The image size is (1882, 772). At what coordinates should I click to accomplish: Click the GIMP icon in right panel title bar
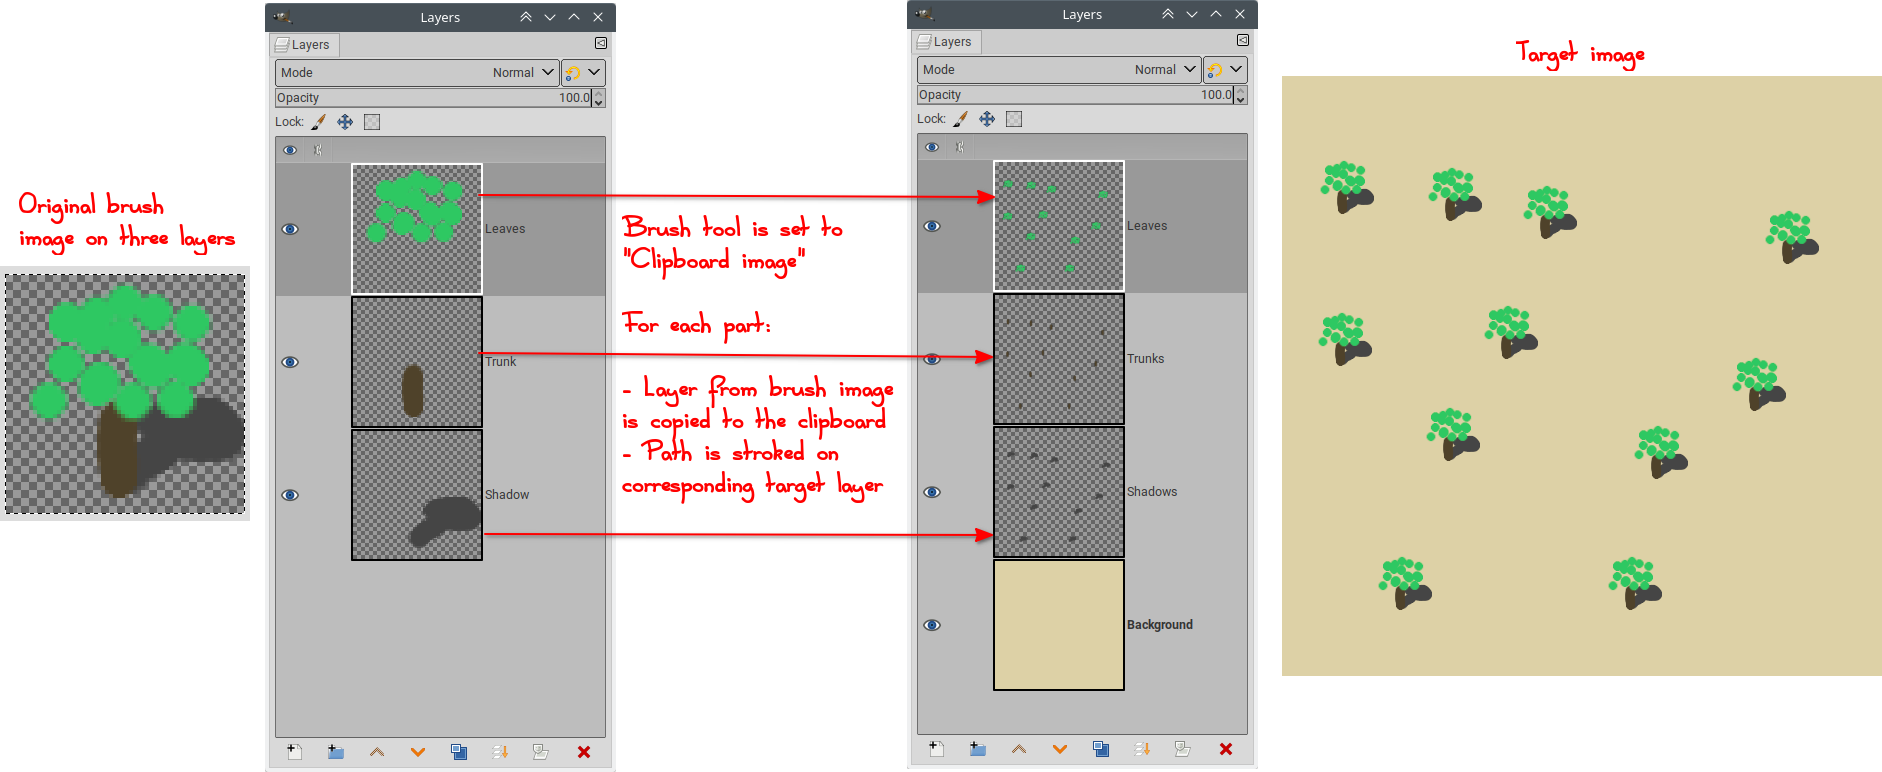tap(925, 14)
